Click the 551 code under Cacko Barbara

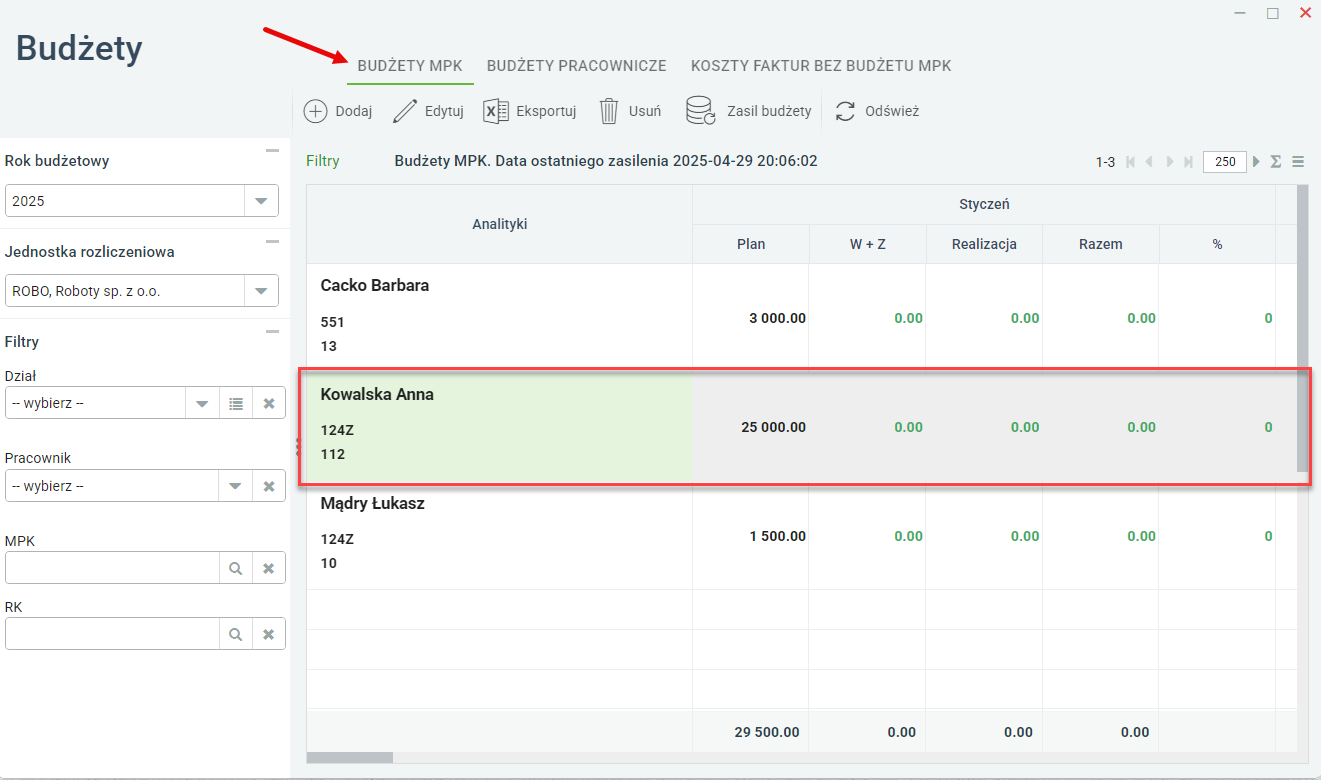pos(332,322)
